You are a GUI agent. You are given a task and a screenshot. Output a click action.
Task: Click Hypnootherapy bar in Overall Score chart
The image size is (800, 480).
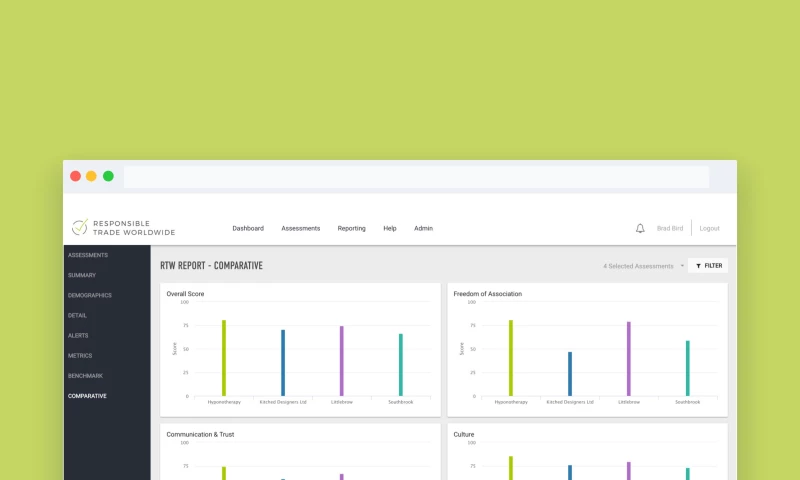[224, 358]
